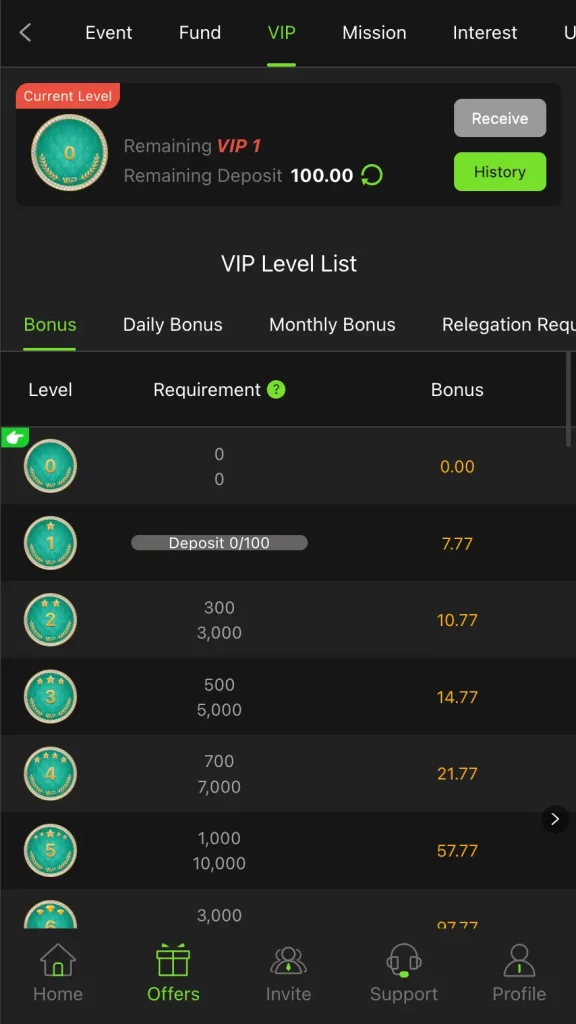Open the Requirement help question mark
This screenshot has height=1024, width=576.
277,390
